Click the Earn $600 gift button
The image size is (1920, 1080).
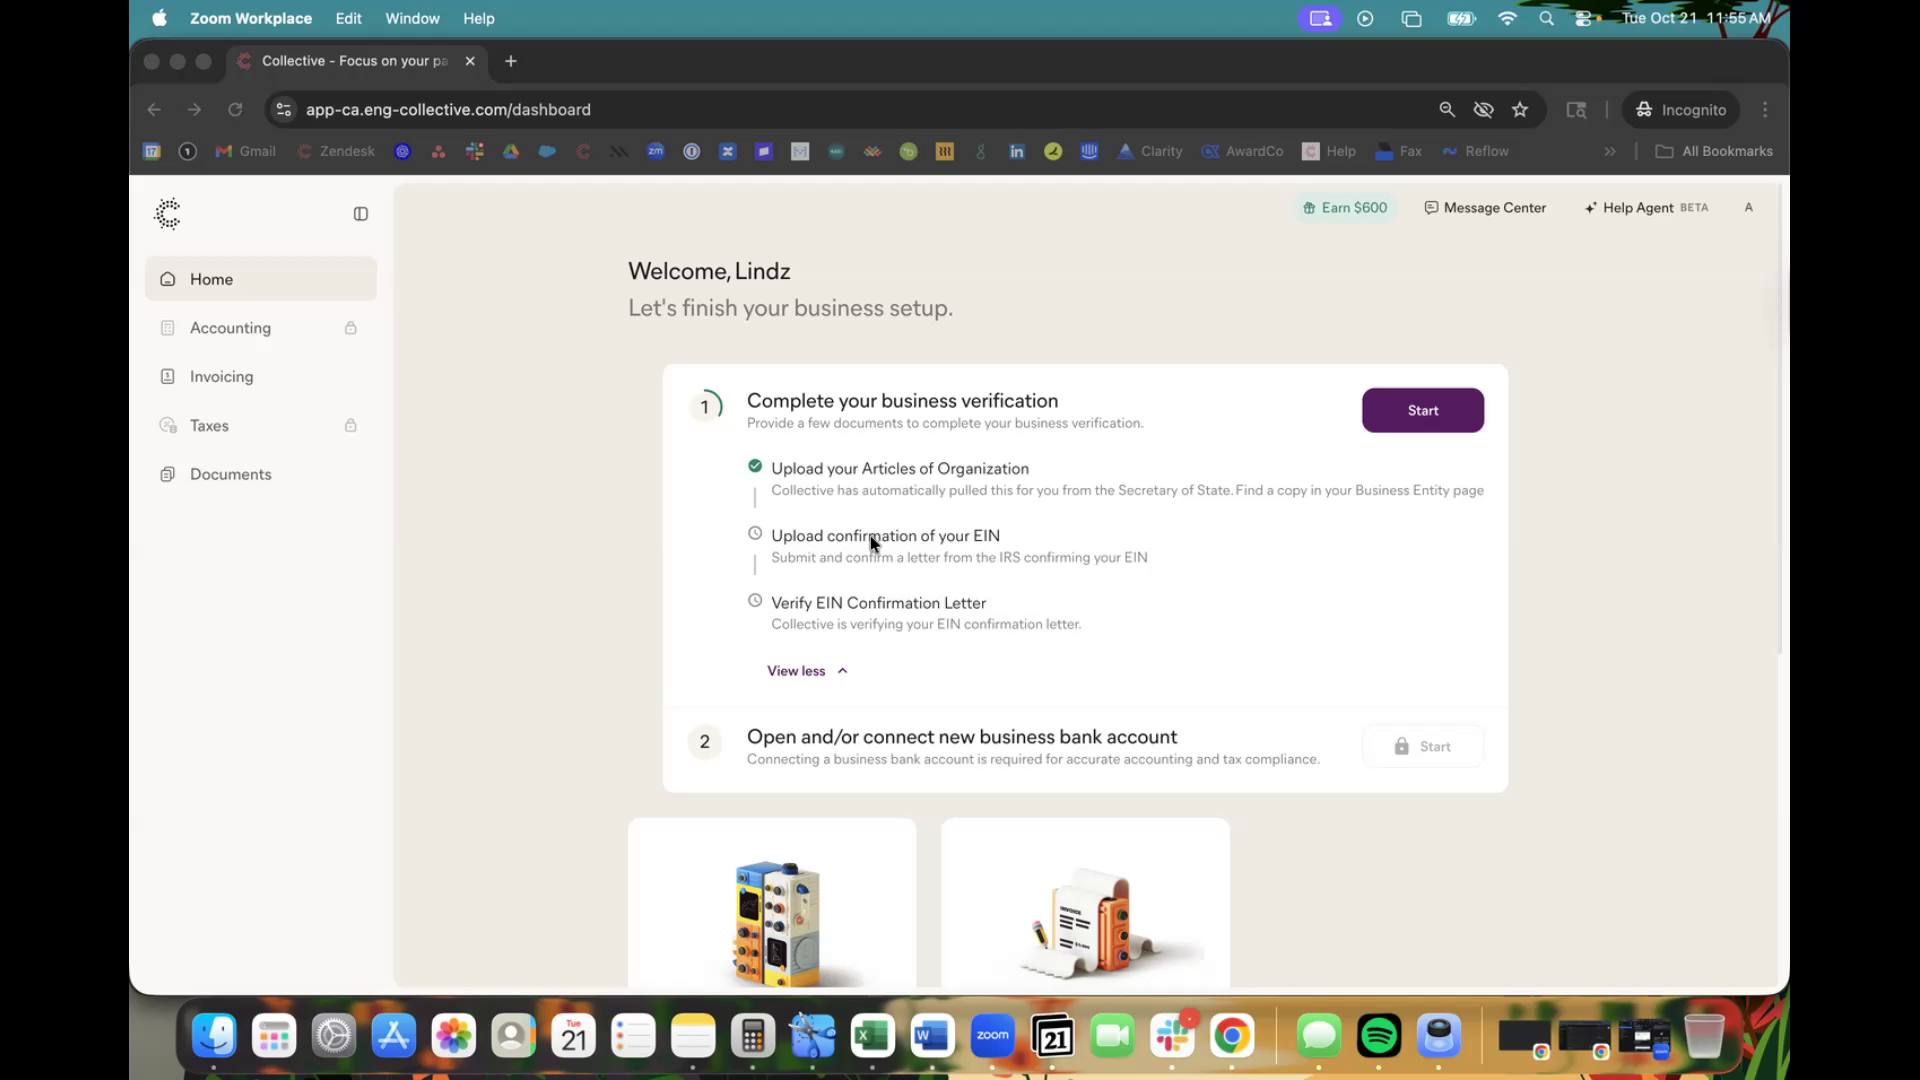tap(1344, 208)
